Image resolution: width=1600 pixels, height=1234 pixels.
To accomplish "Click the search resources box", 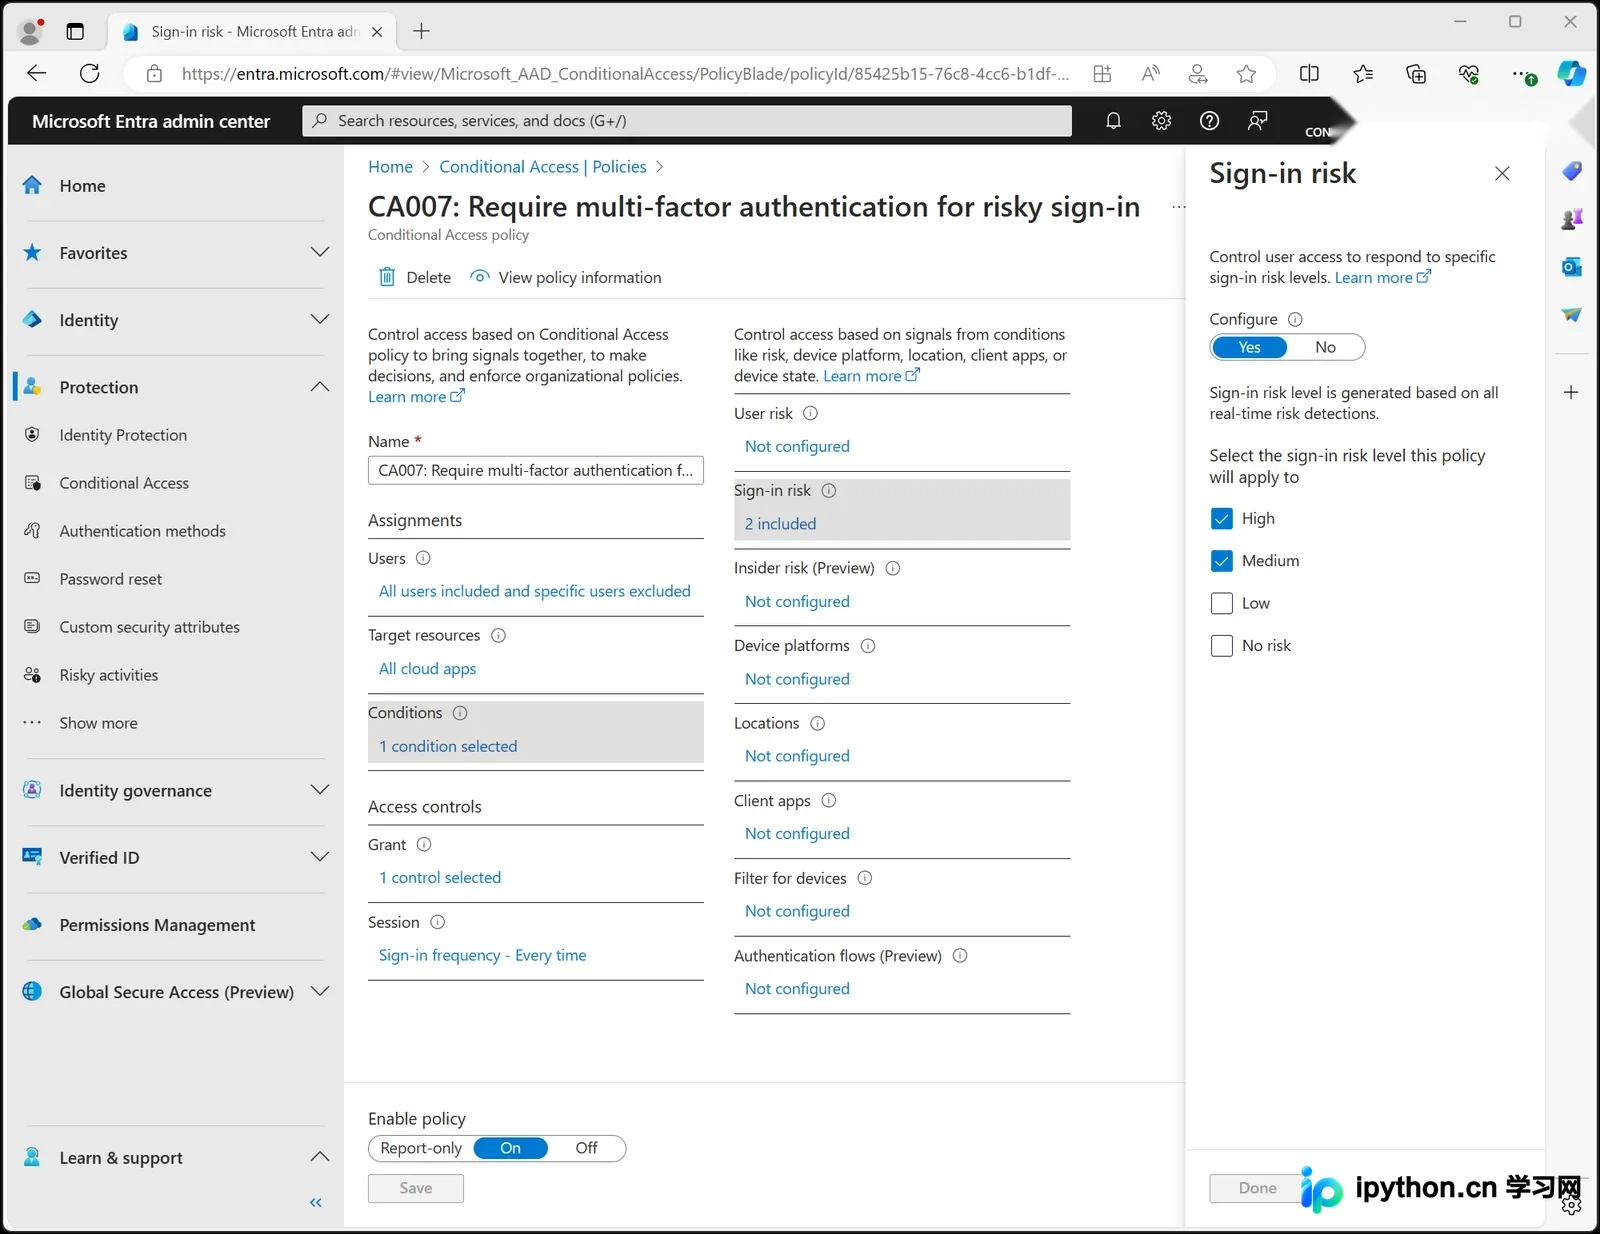I will tap(687, 121).
